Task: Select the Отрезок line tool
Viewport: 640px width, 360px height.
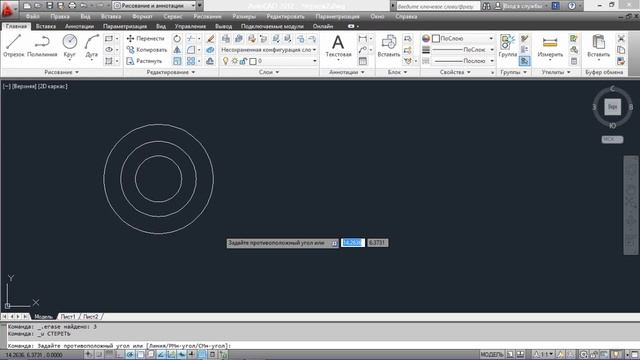Action: click(14, 46)
